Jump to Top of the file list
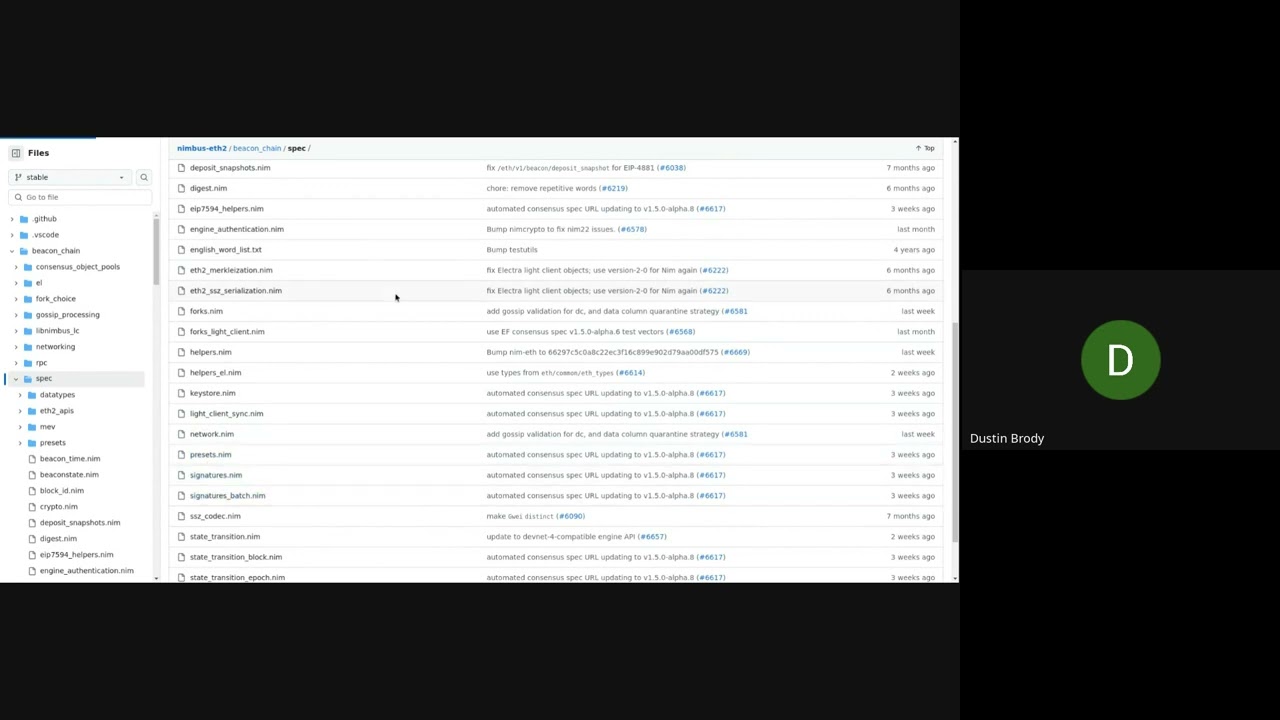Screen dimensions: 1280x720 (x=925, y=148)
